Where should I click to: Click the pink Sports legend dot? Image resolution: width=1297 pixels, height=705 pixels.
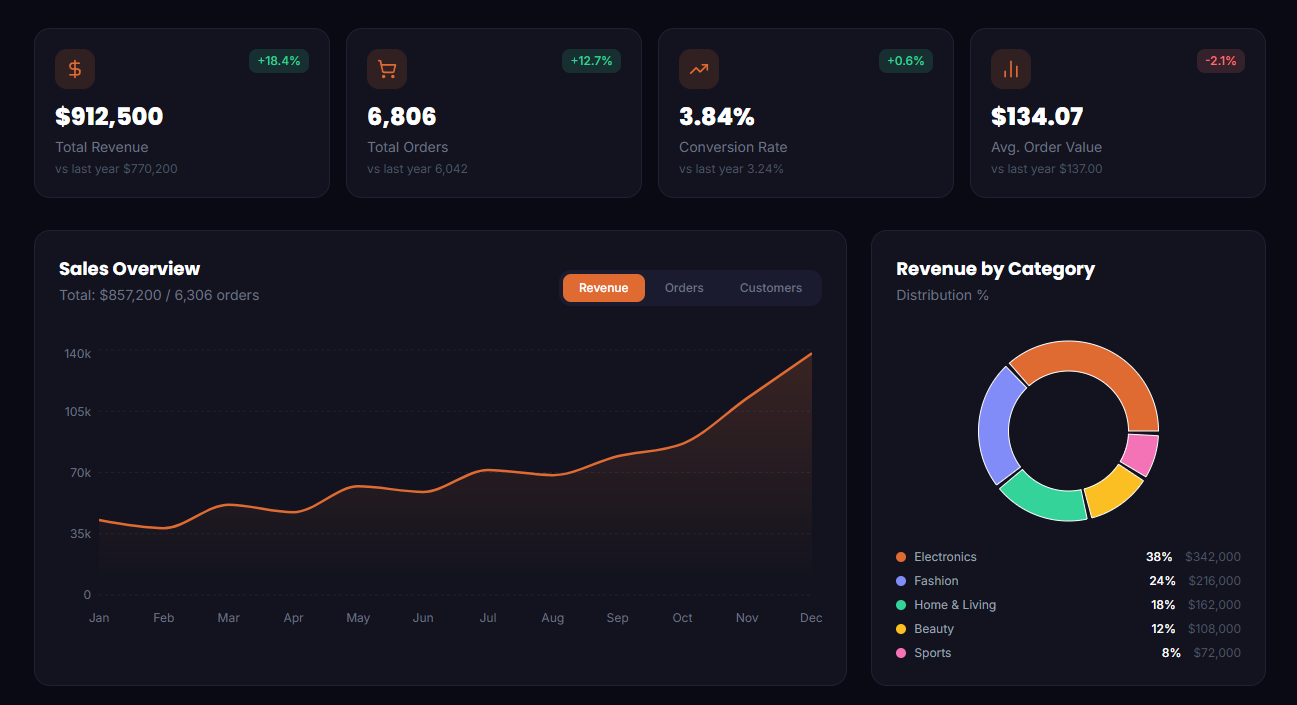[901, 653]
